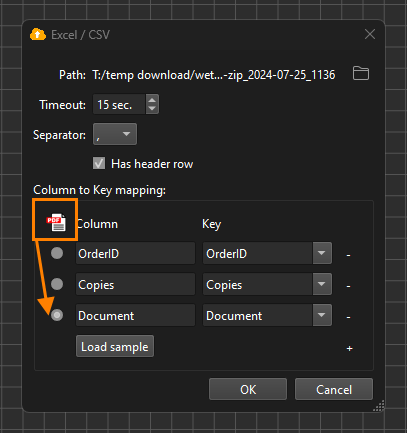407x433 pixels.
Task: Select the OrderID row radio button
Action: [x=57, y=253]
